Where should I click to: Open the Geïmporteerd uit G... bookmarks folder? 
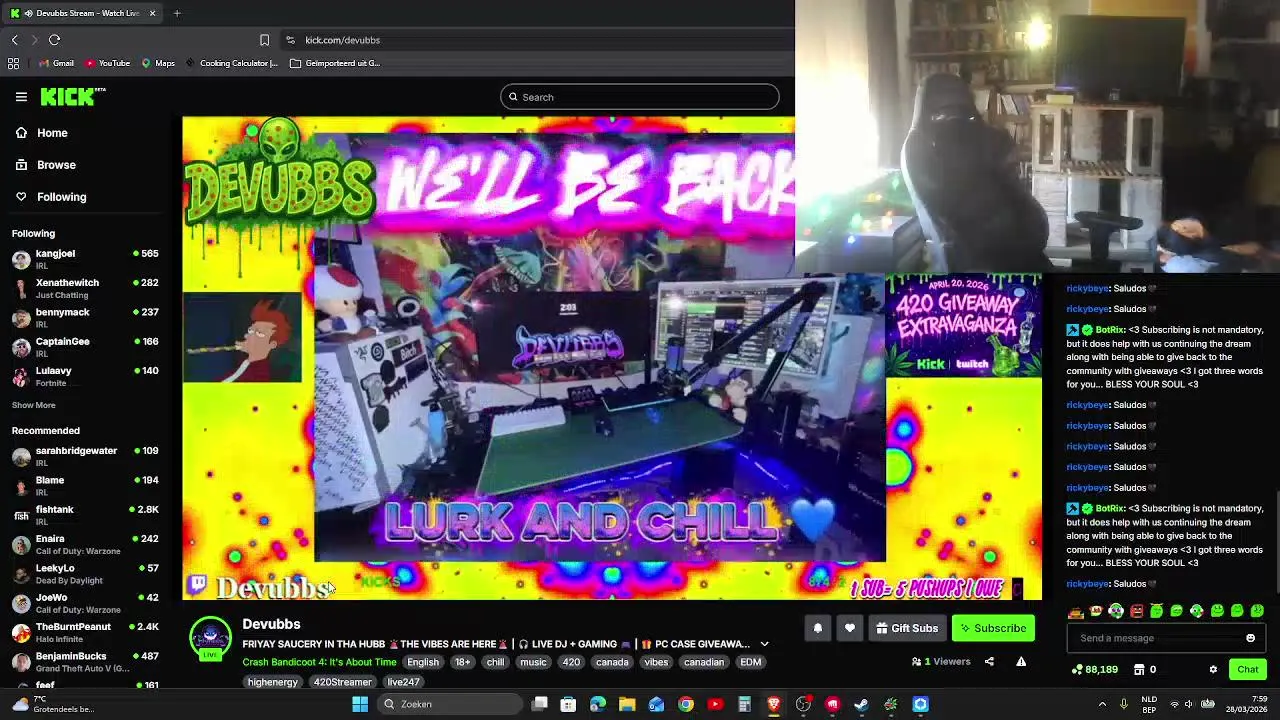coord(335,63)
